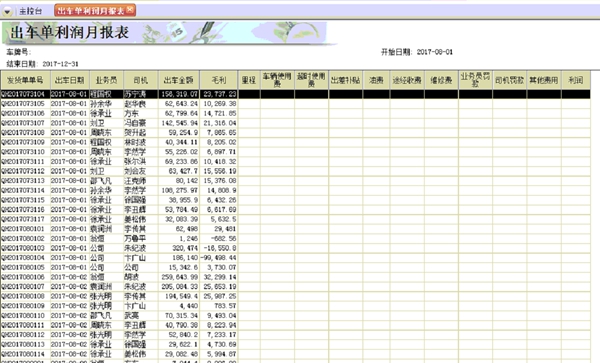Click the 毛利 column header
The height and width of the screenshot is (363, 600).
click(219, 80)
